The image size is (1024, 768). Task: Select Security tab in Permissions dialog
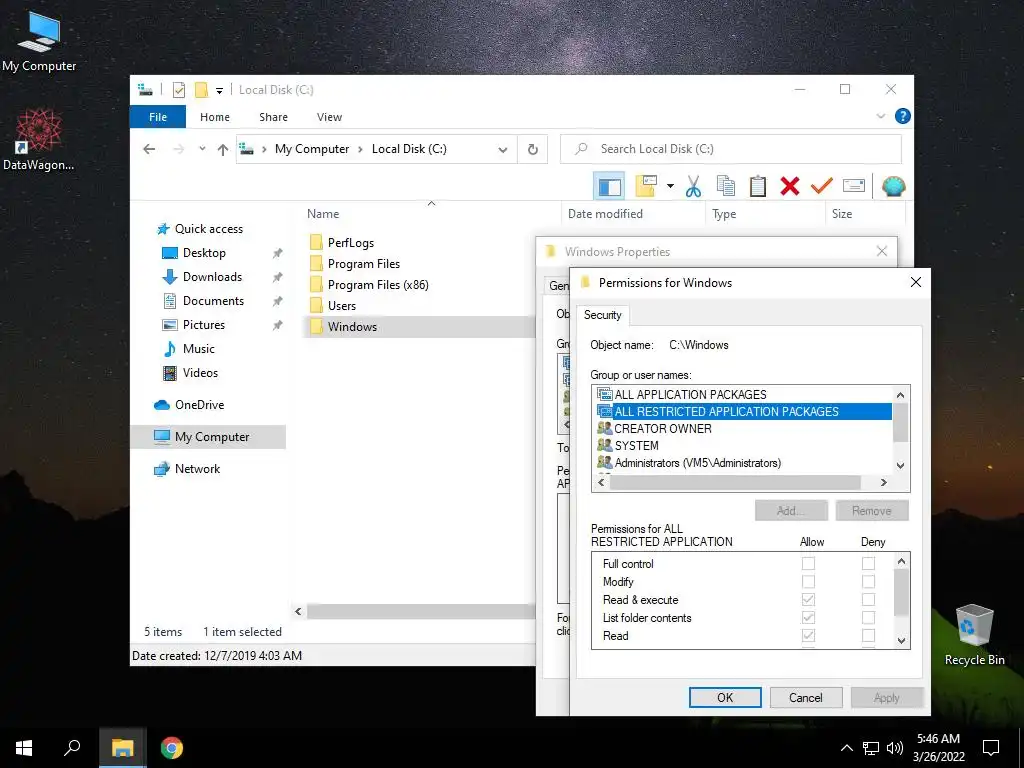pos(602,315)
